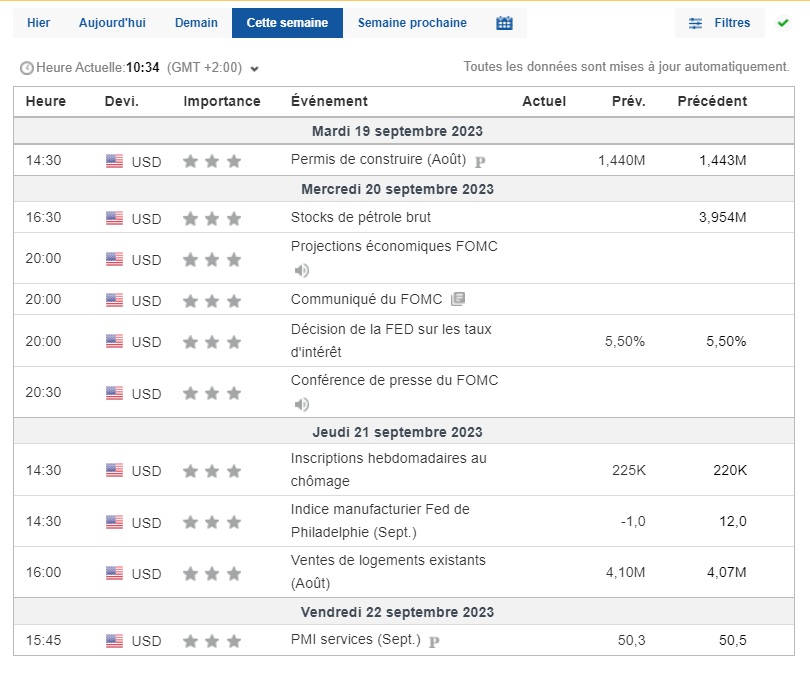This screenshot has width=810, height=673.
Task: Click the US flag for Stocks de pétrole brut
Action: tap(115, 217)
